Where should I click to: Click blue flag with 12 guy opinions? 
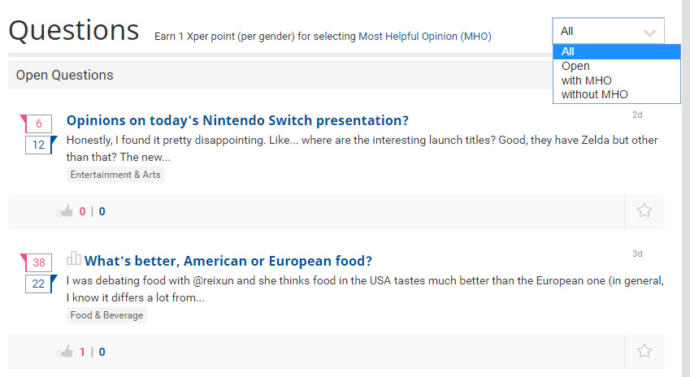point(41,145)
